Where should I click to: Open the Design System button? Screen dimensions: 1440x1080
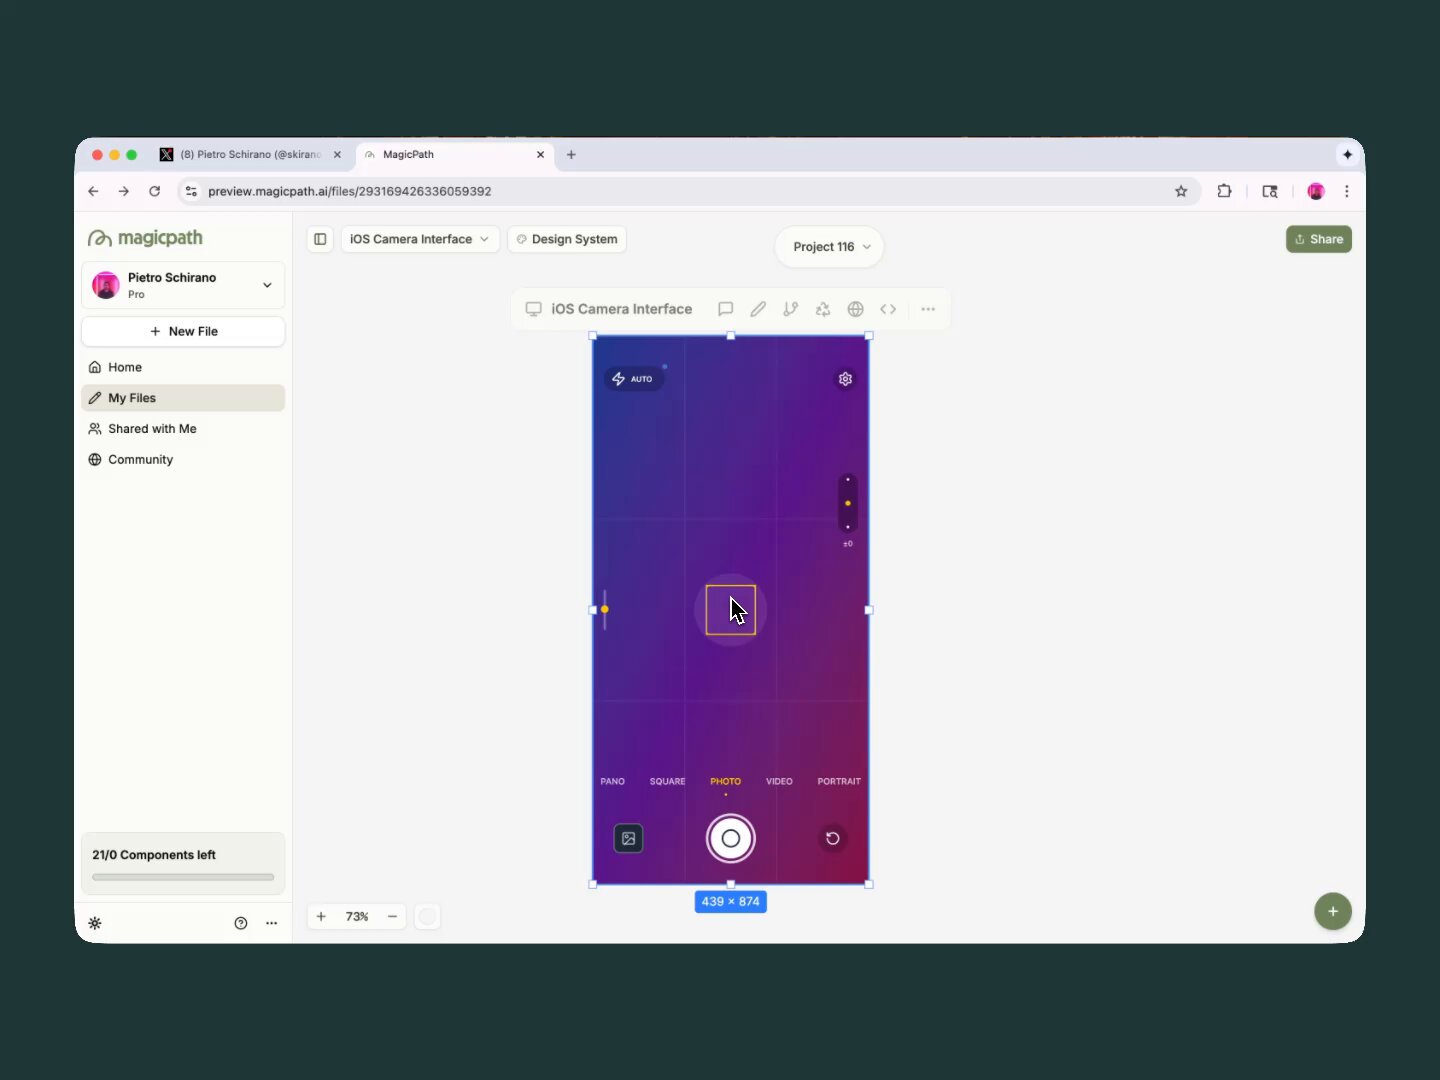pyautogui.click(x=567, y=239)
